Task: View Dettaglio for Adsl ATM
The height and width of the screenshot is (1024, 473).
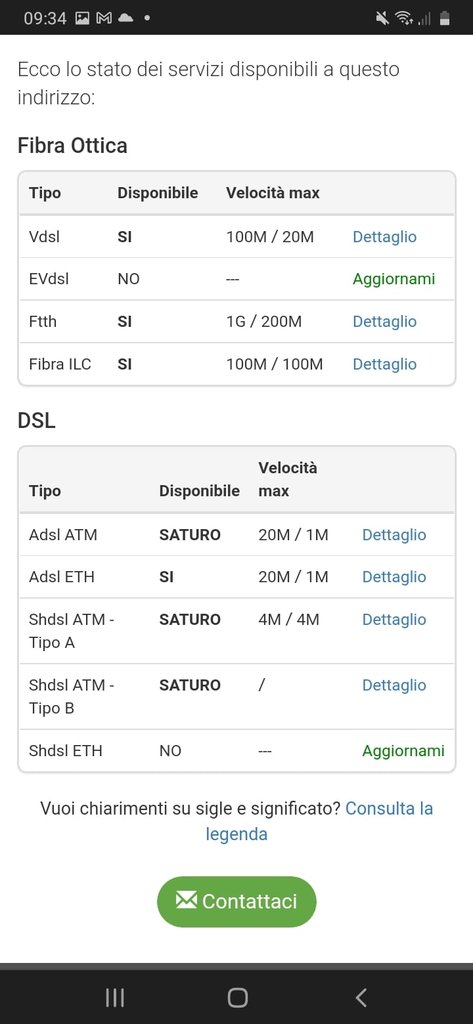Action: (394, 535)
